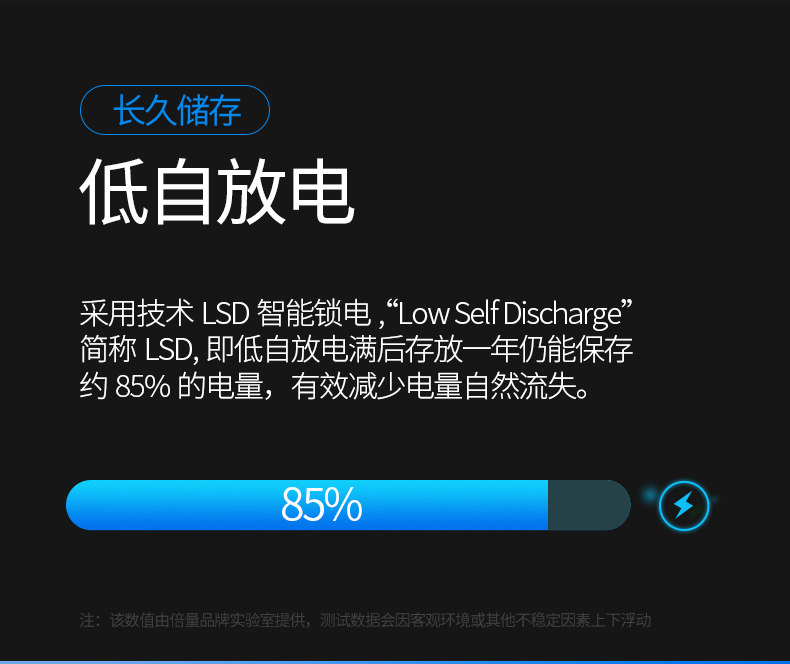Click the "Low Self Discharge" English phrase

coord(510,313)
